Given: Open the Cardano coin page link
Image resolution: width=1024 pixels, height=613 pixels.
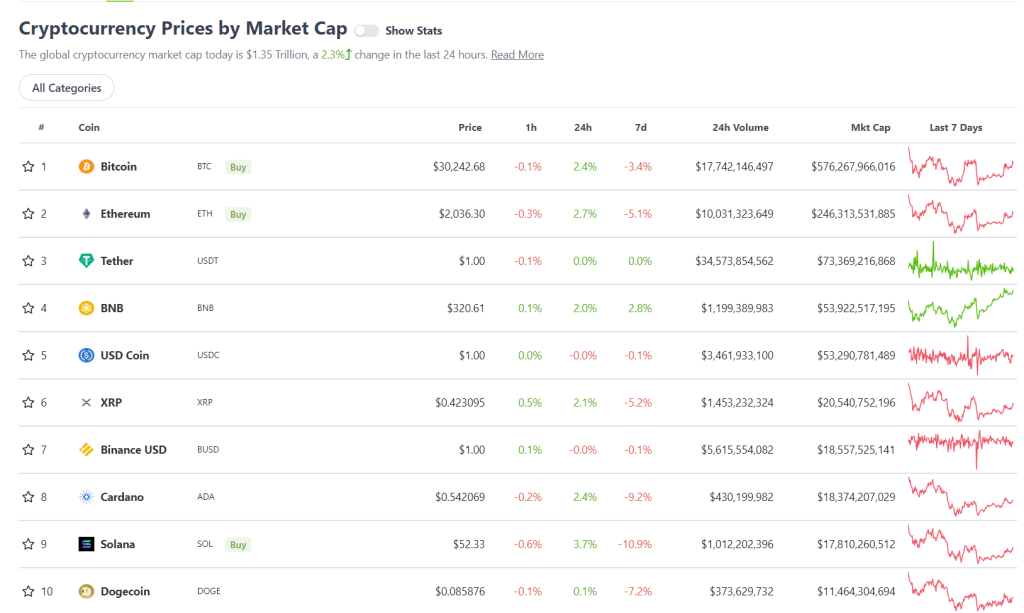Looking at the screenshot, I should click(122, 497).
